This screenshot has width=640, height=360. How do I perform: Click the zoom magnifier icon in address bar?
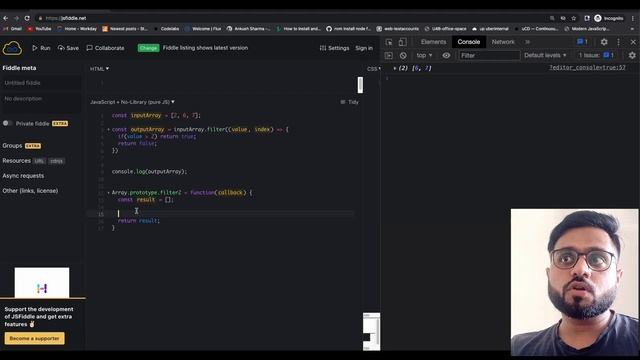552,18
